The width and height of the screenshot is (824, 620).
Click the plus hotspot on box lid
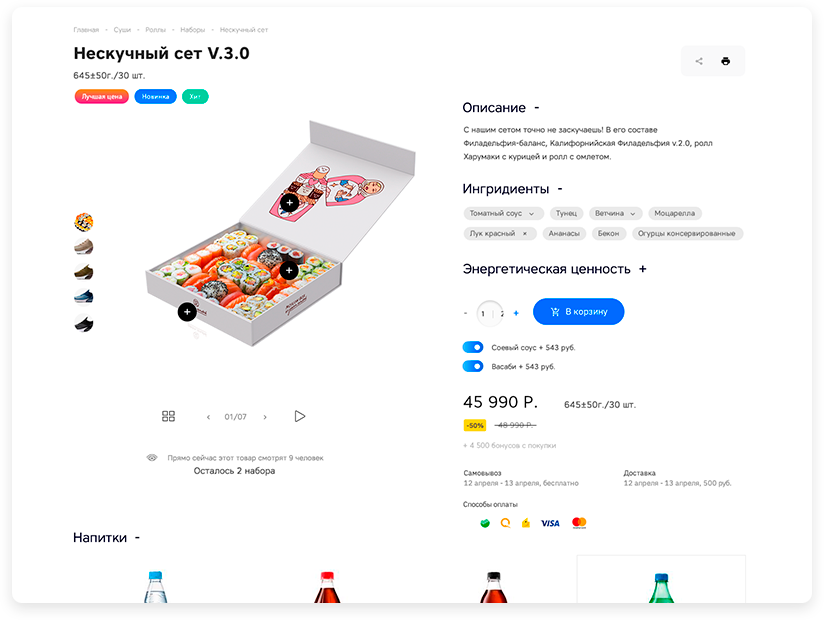(290, 203)
